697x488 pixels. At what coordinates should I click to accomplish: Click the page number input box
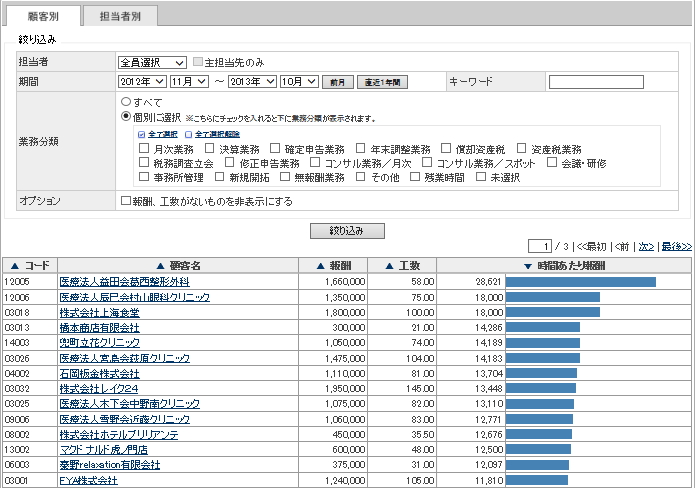540,246
